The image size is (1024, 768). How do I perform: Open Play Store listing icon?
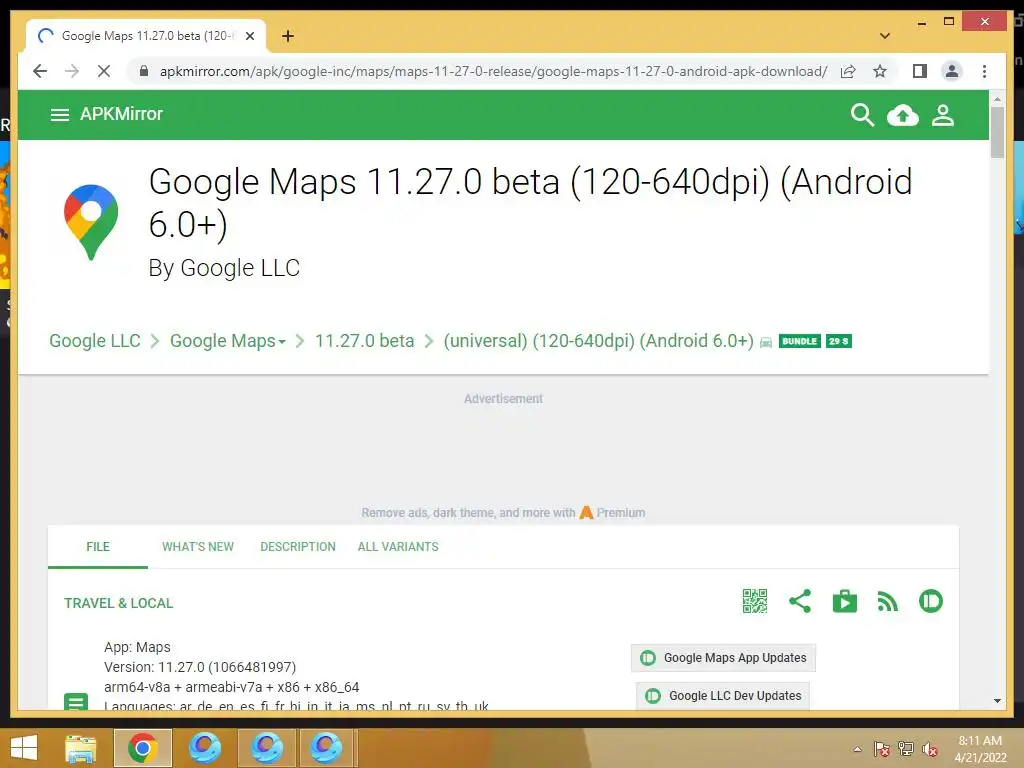pyautogui.click(x=844, y=601)
